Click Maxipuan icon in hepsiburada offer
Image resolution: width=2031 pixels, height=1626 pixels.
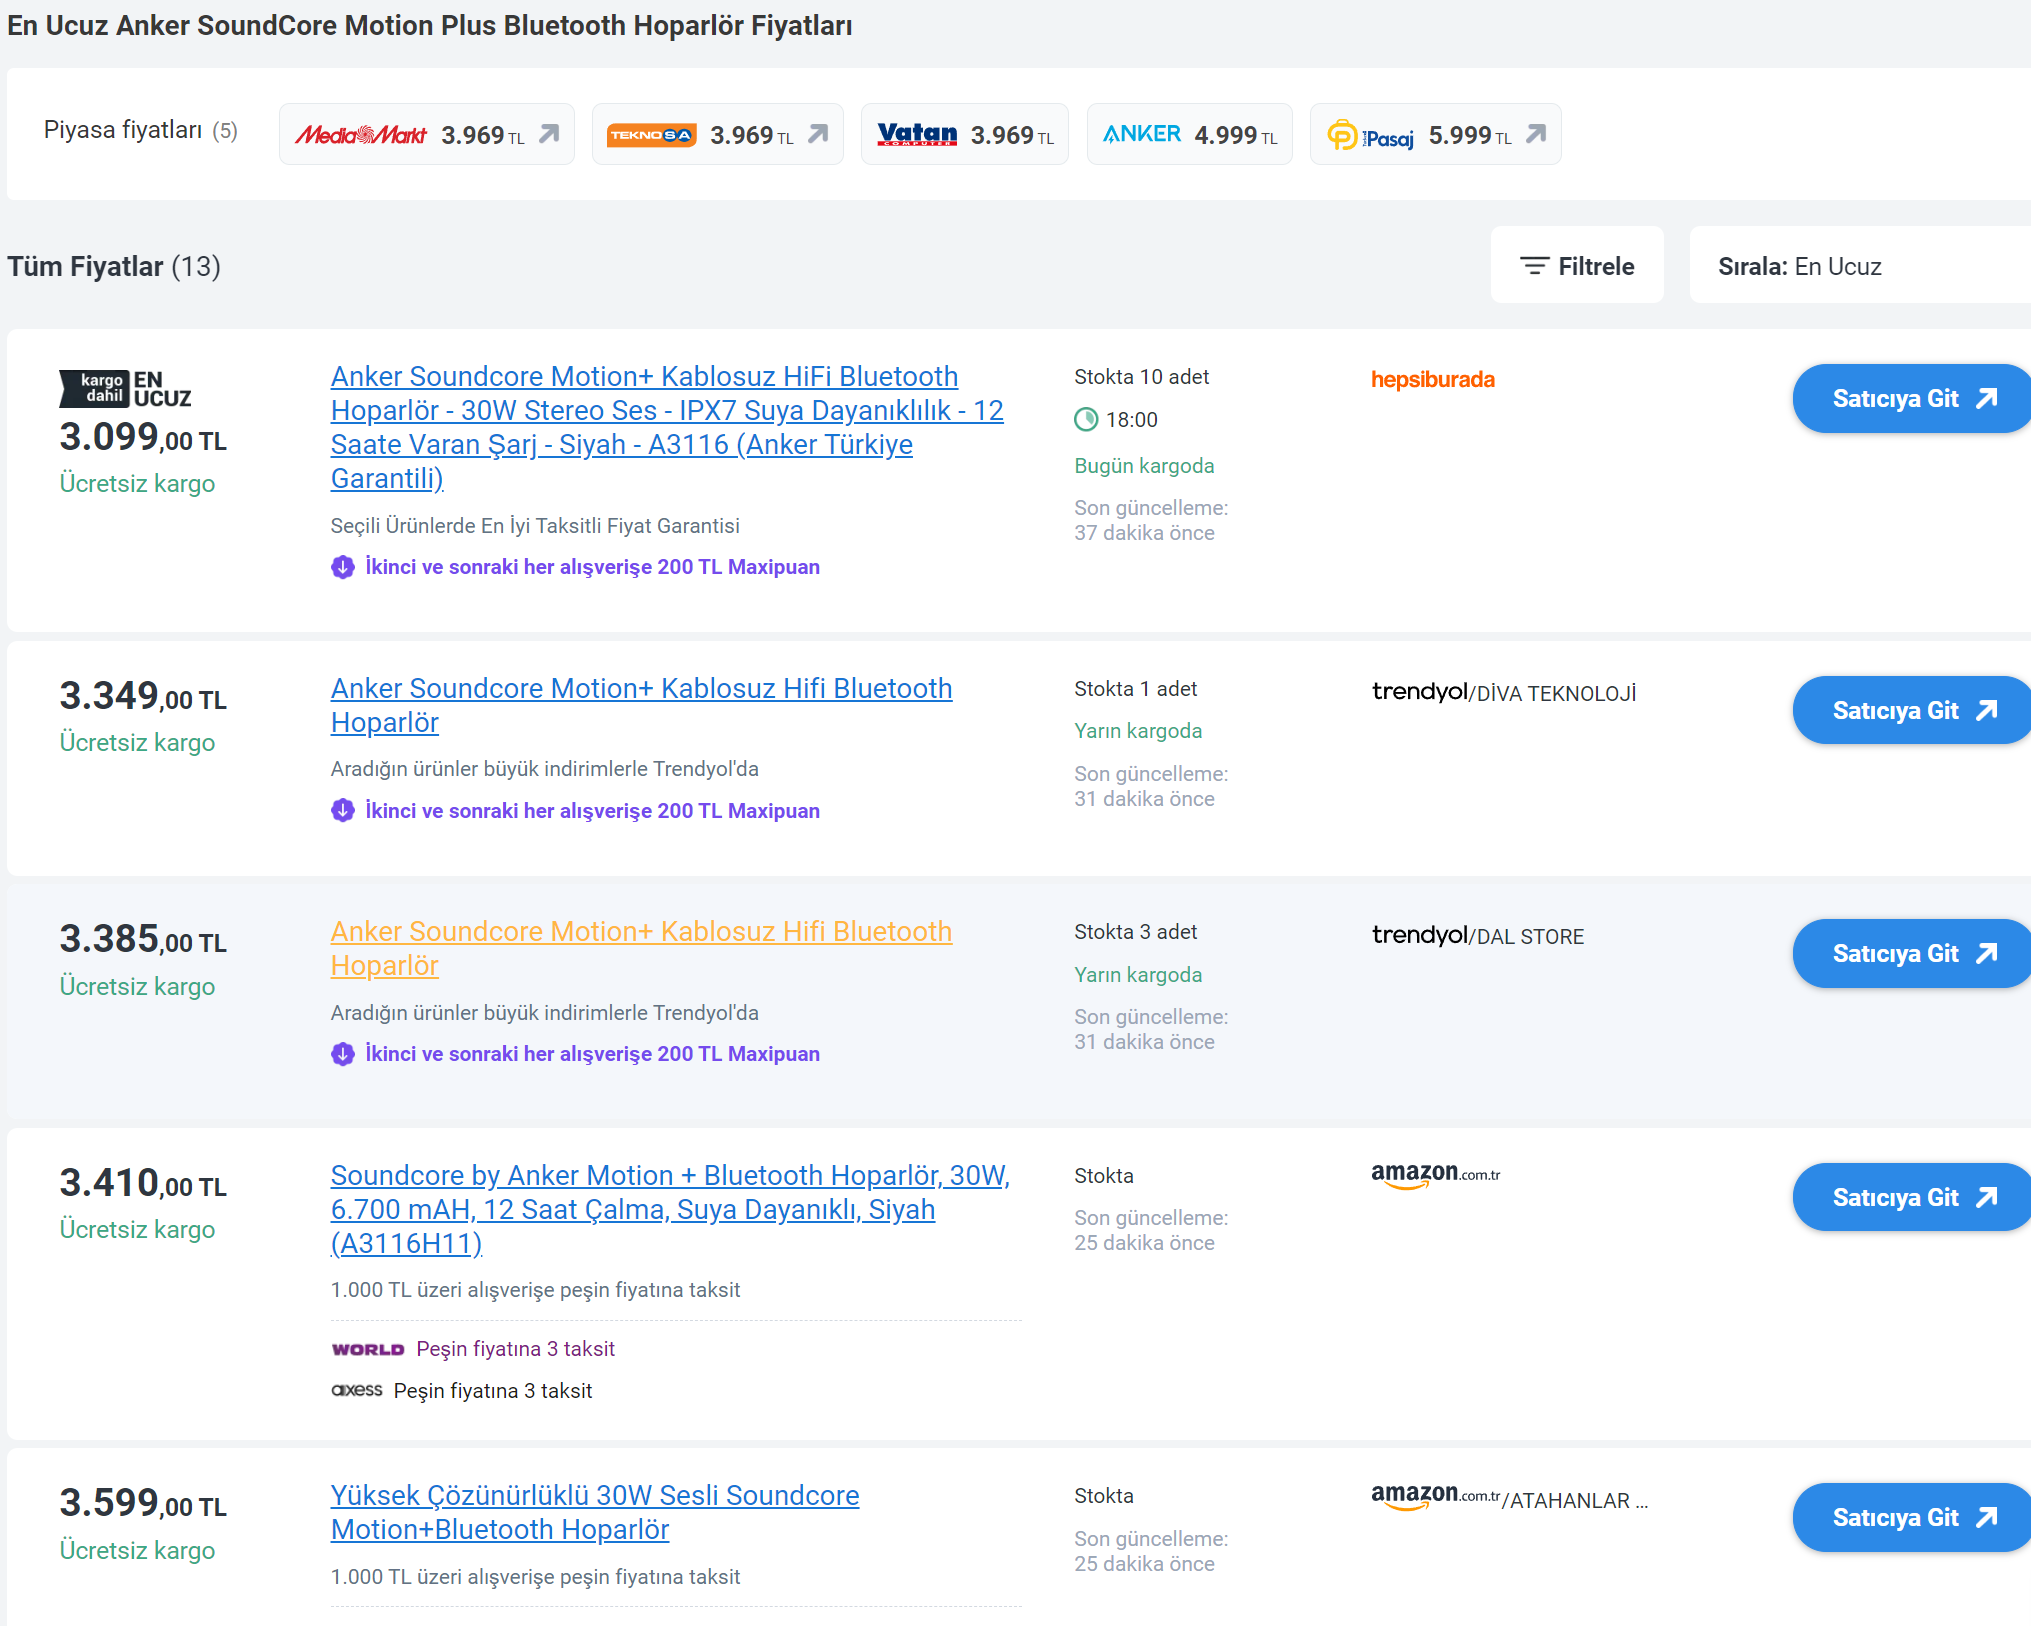(343, 567)
